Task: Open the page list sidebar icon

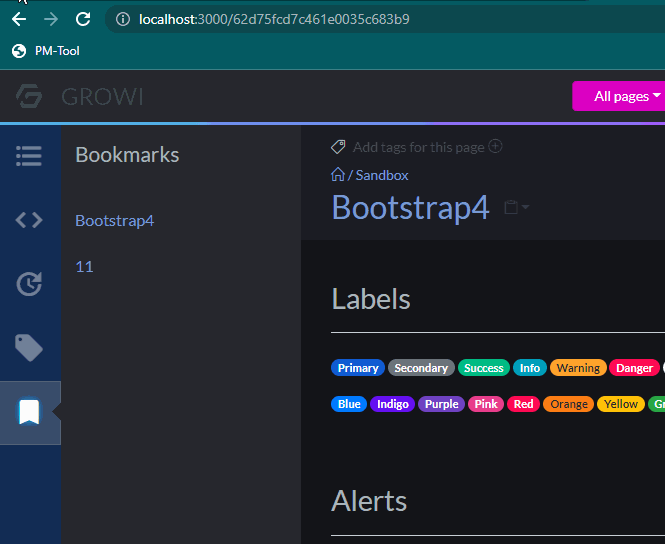Action: [x=29, y=156]
